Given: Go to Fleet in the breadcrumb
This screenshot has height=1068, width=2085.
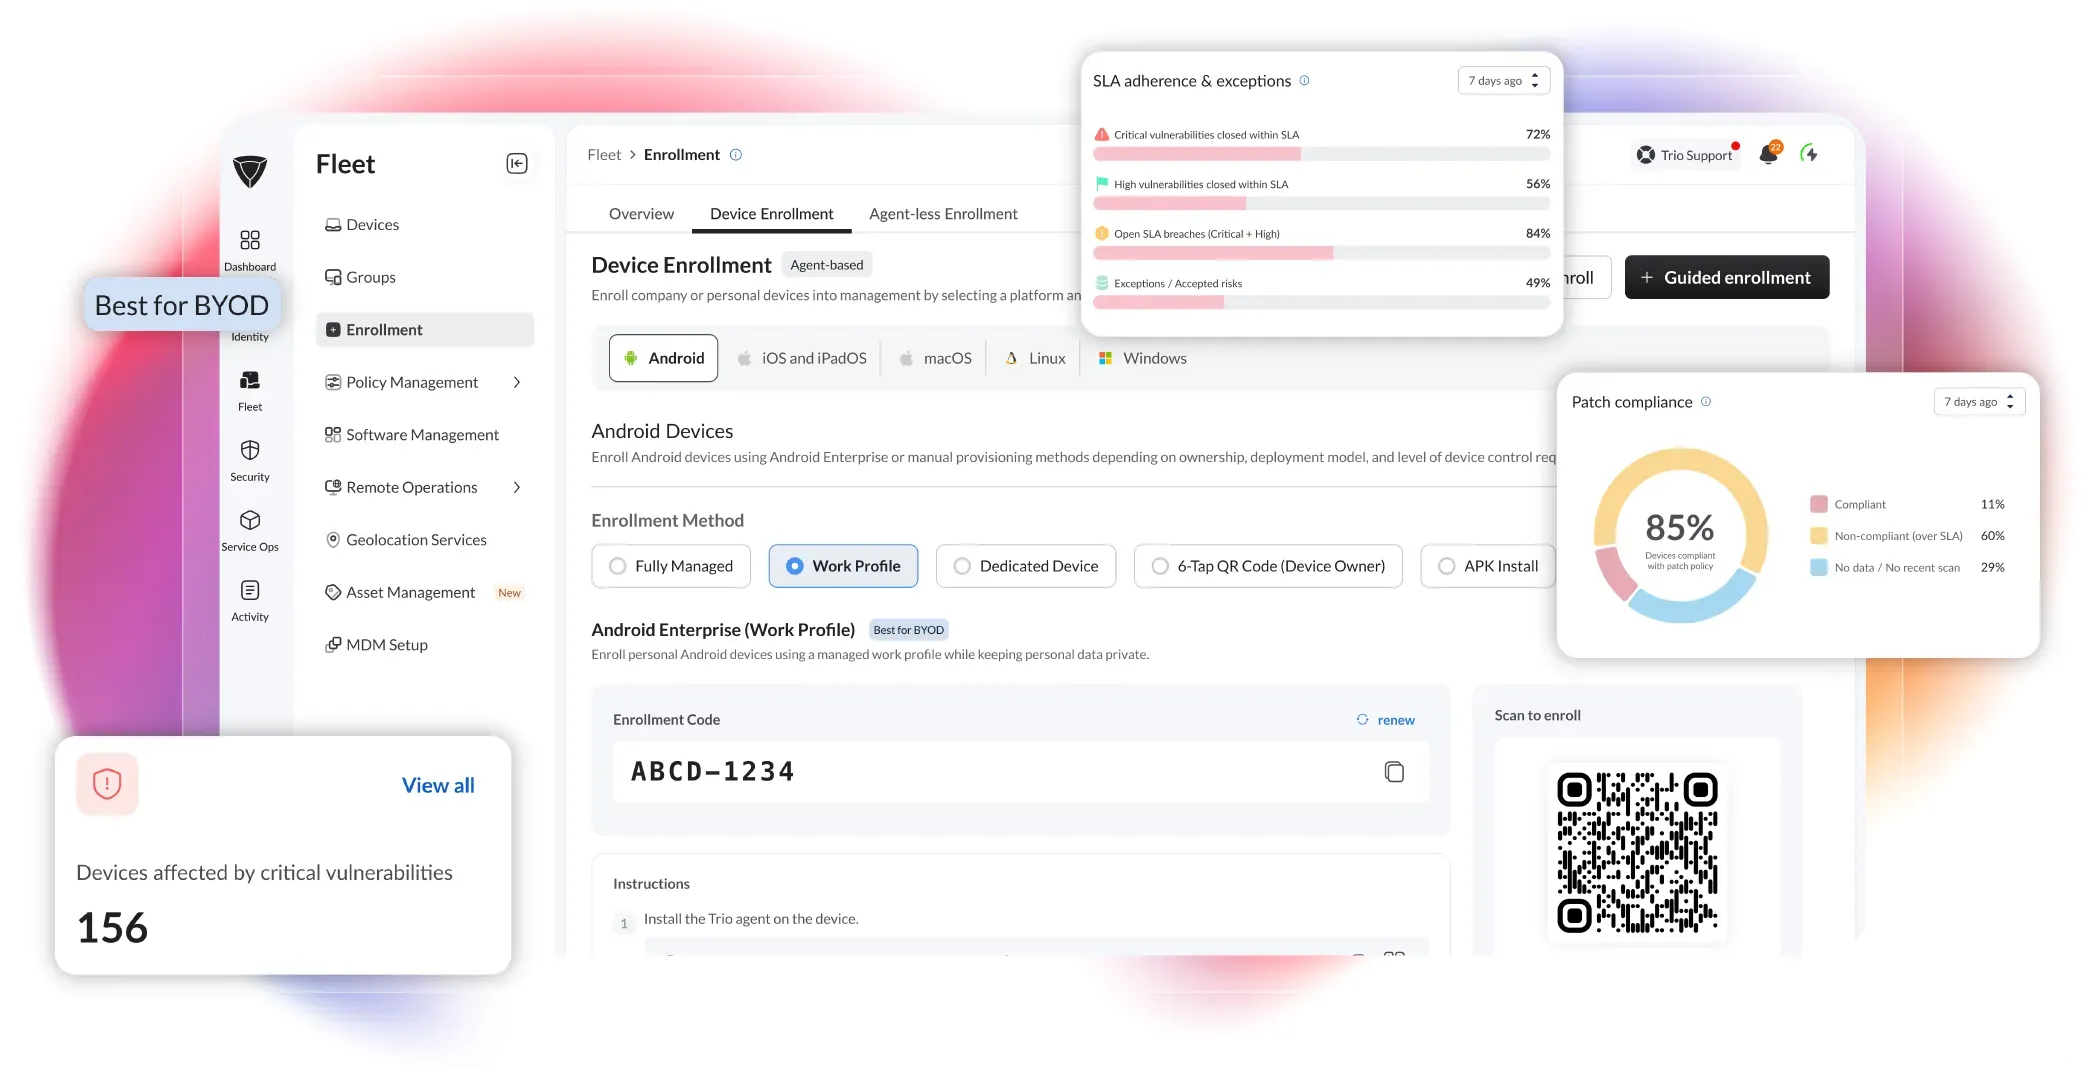Looking at the screenshot, I should (604, 155).
